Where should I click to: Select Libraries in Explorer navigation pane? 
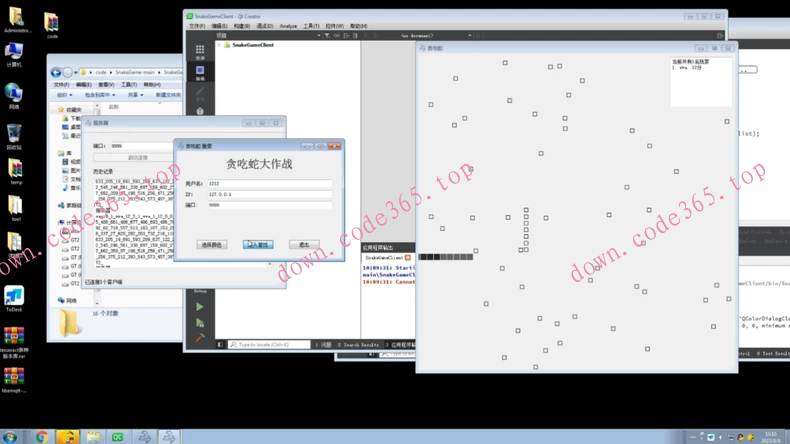(x=65, y=153)
